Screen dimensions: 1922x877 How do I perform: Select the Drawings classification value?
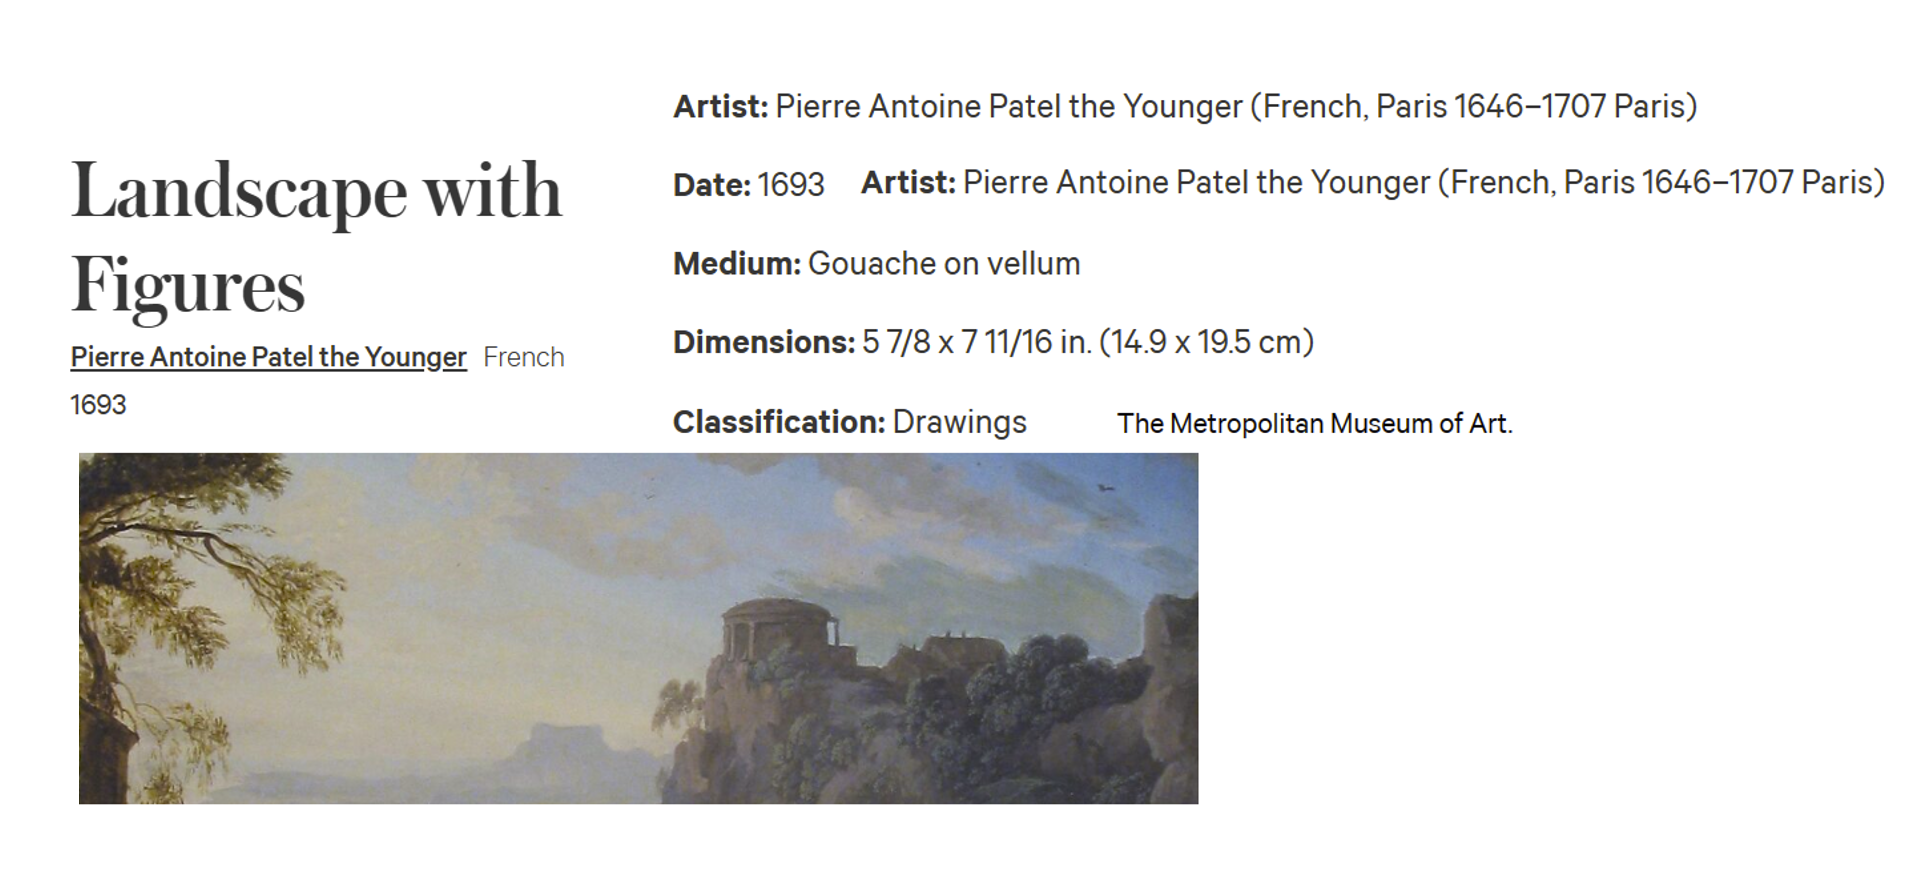(959, 422)
